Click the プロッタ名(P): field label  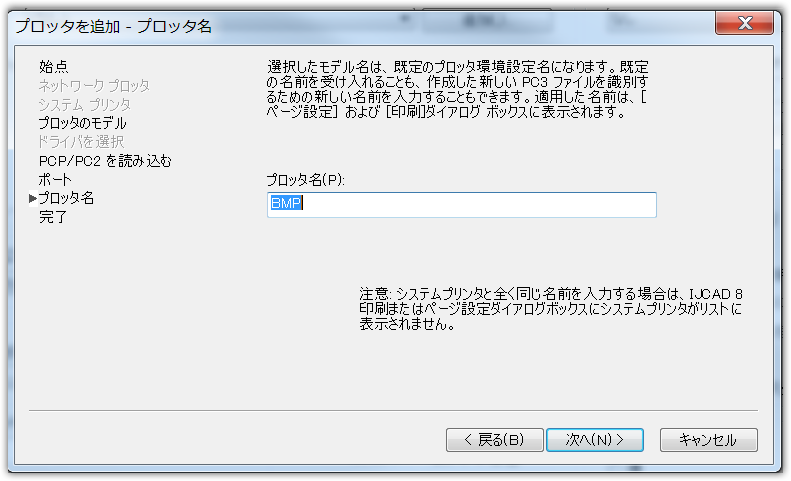305,180
